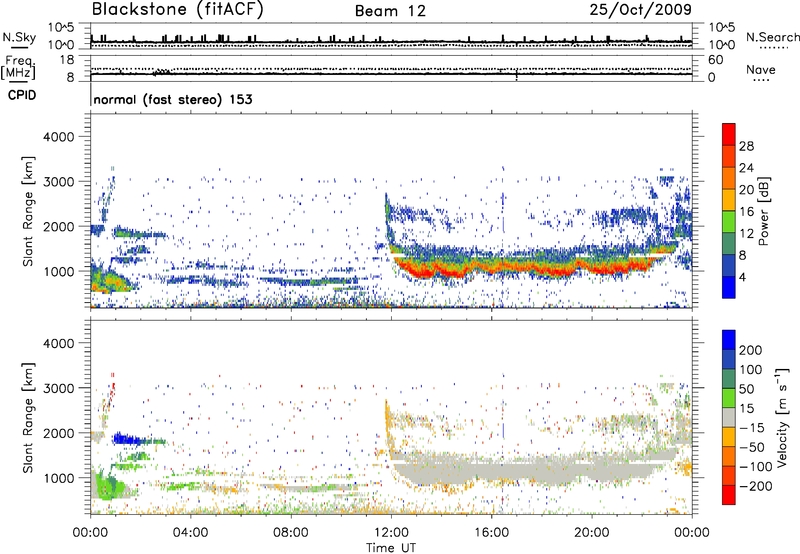This screenshot has height=554, width=800.
Task: Click the "10^5" tick beside the N.Sky label
Action: click(61, 27)
